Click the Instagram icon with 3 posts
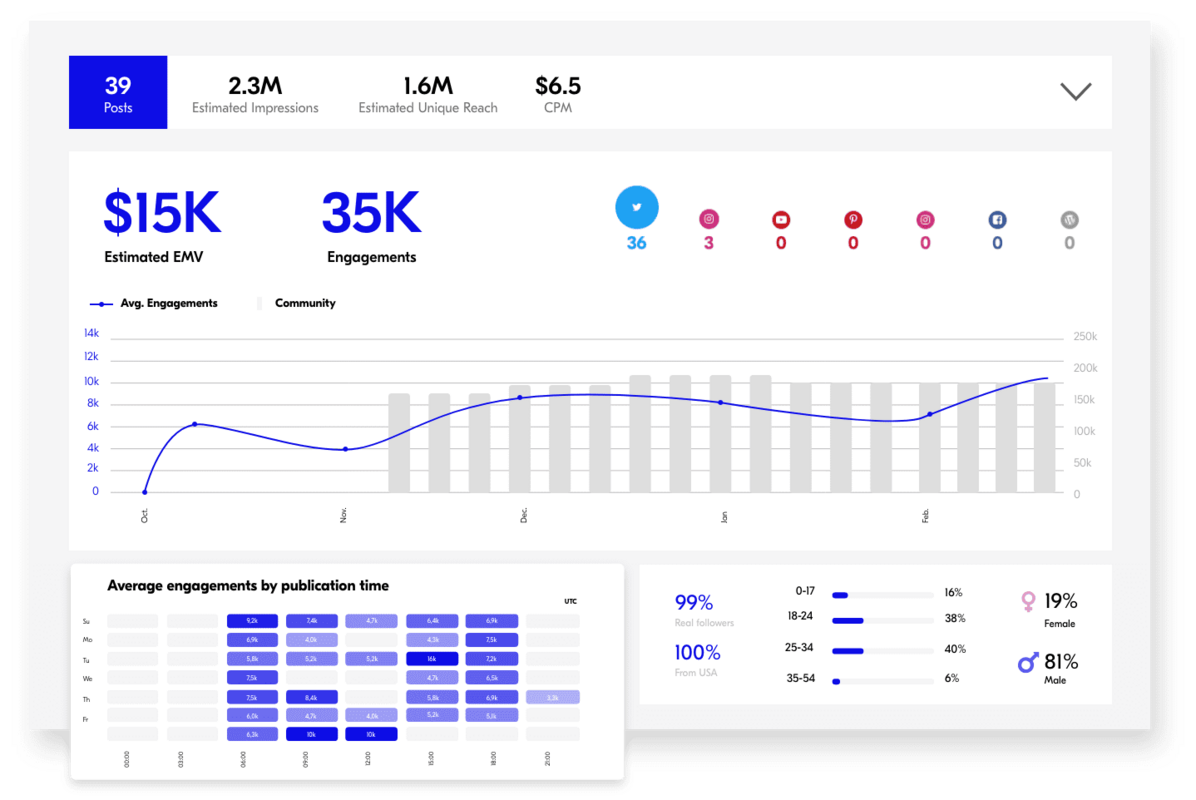 pos(709,219)
